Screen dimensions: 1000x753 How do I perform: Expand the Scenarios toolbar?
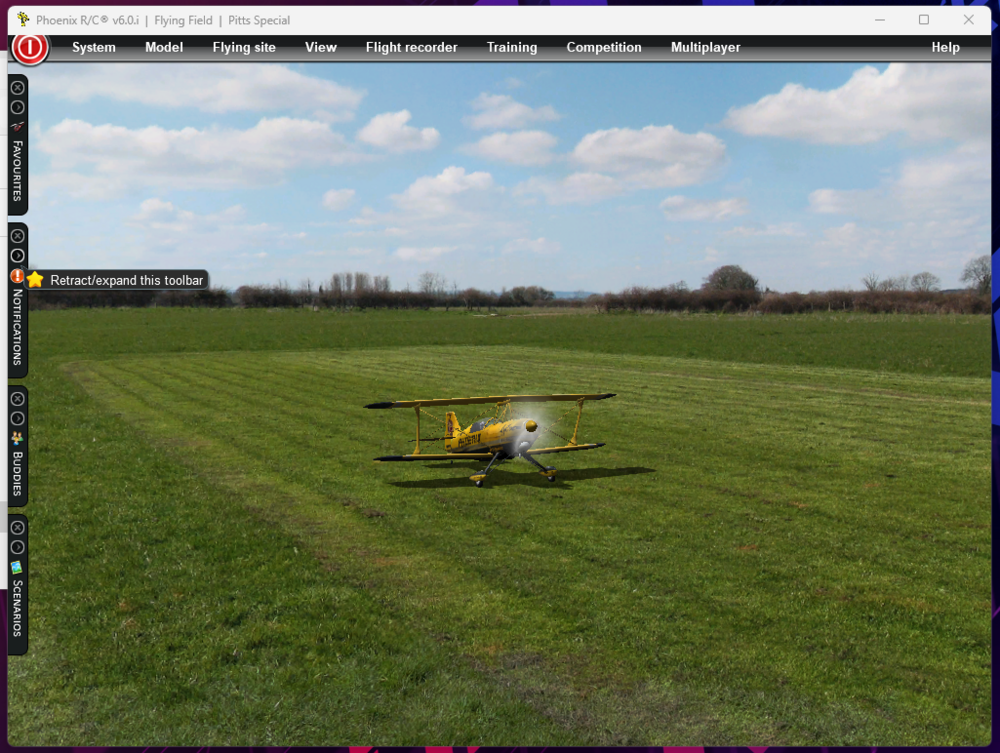pyautogui.click(x=17, y=547)
